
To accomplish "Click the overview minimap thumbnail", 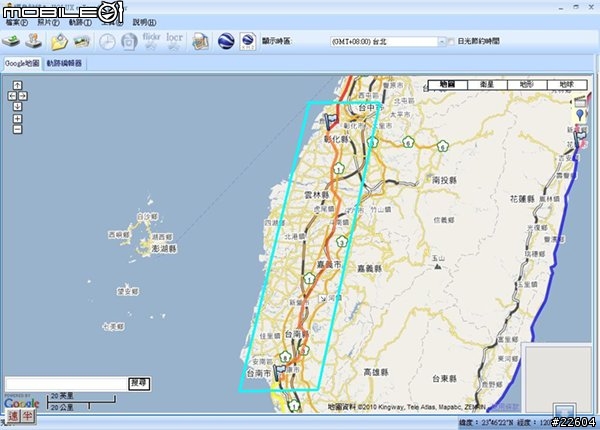I will (x=558, y=378).
